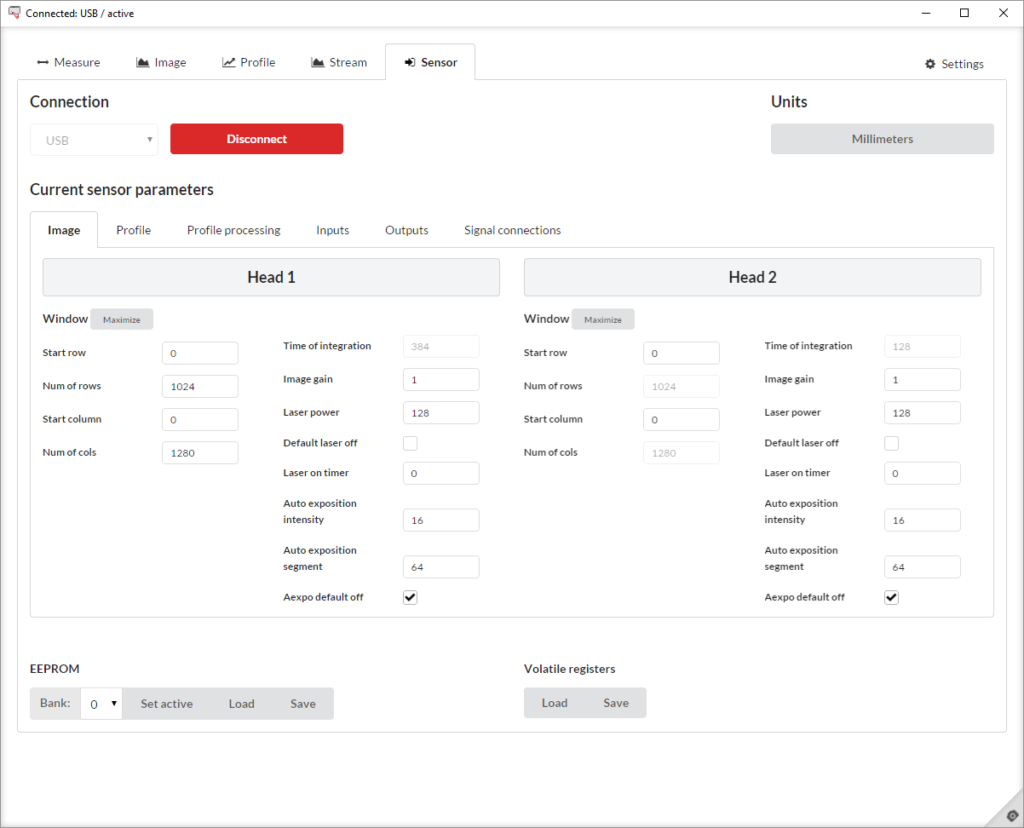This screenshot has height=828, width=1024.
Task: Click the gear icon beside Settings
Action: pos(930,64)
